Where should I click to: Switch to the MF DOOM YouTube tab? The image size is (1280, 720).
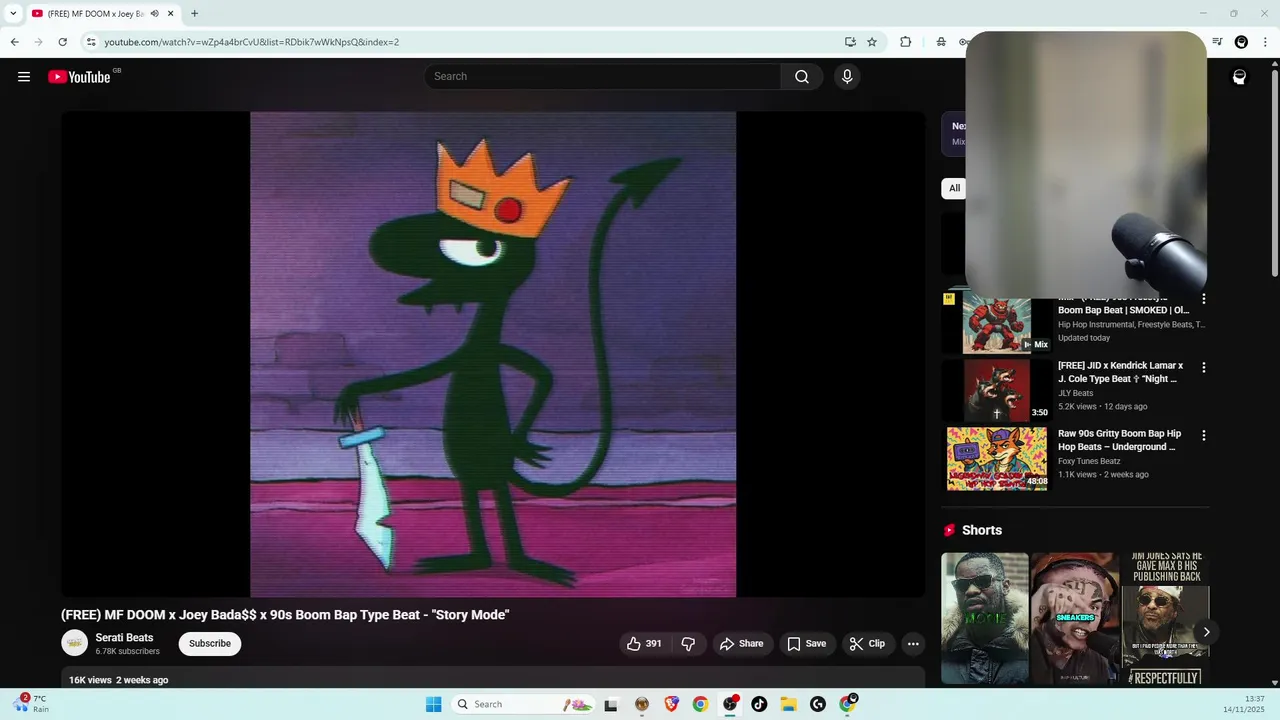pyautogui.click(x=96, y=14)
